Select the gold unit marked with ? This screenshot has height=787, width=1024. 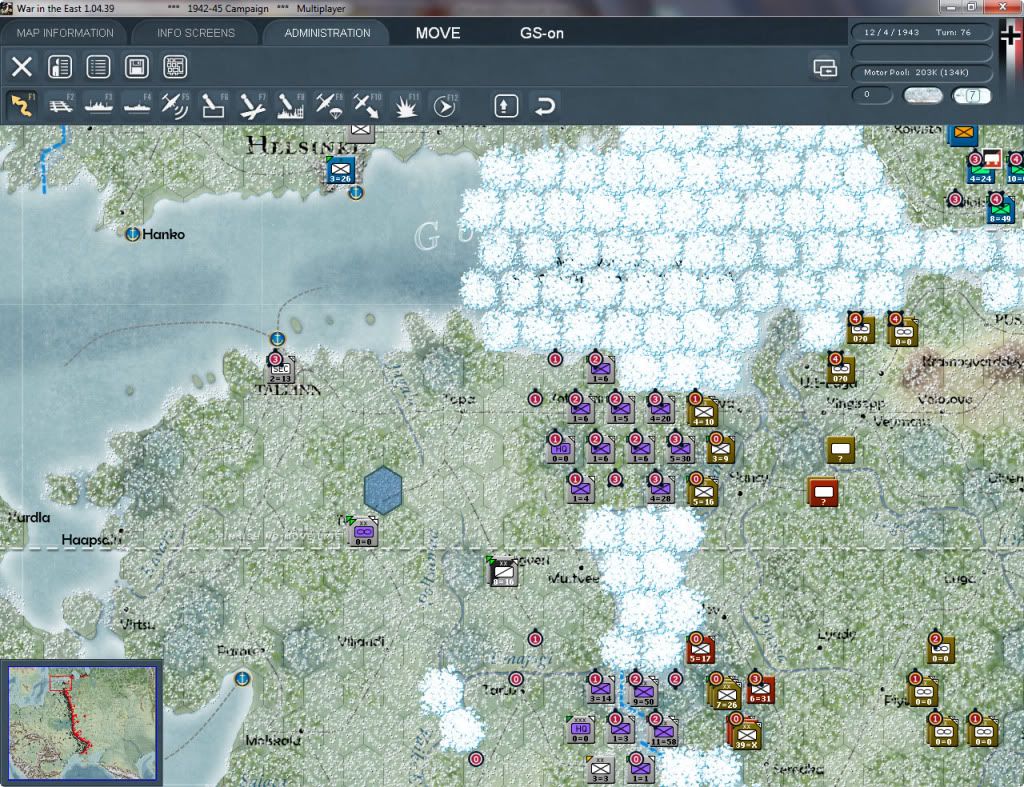840,451
